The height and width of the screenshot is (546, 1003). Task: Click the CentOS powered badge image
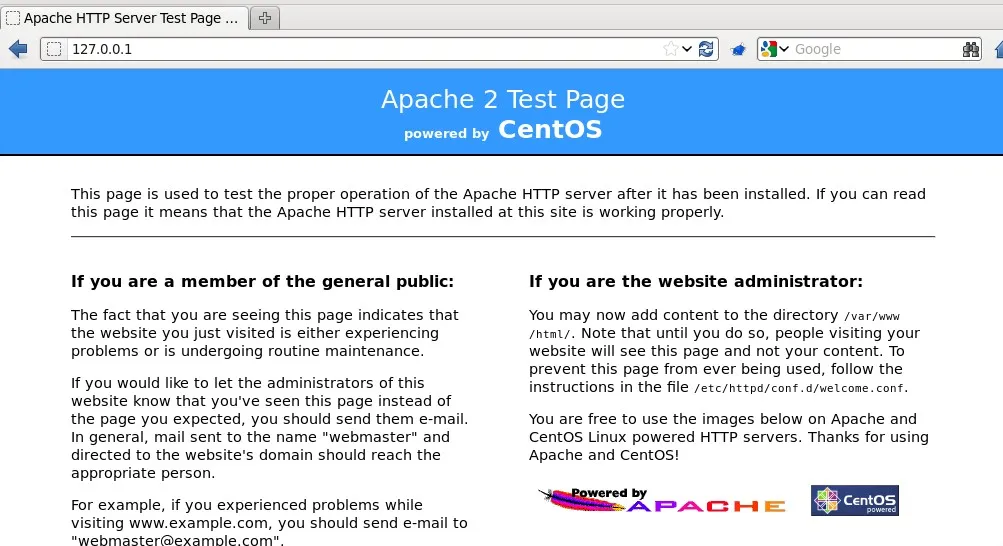click(855, 500)
